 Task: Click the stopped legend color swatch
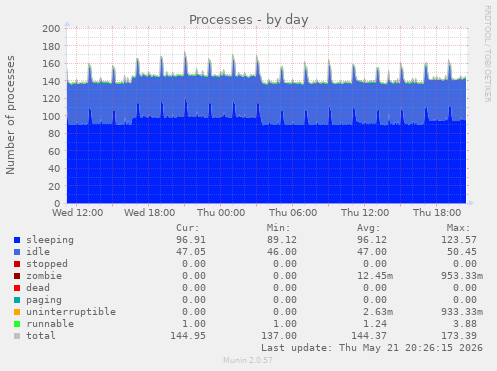[x=17, y=264]
